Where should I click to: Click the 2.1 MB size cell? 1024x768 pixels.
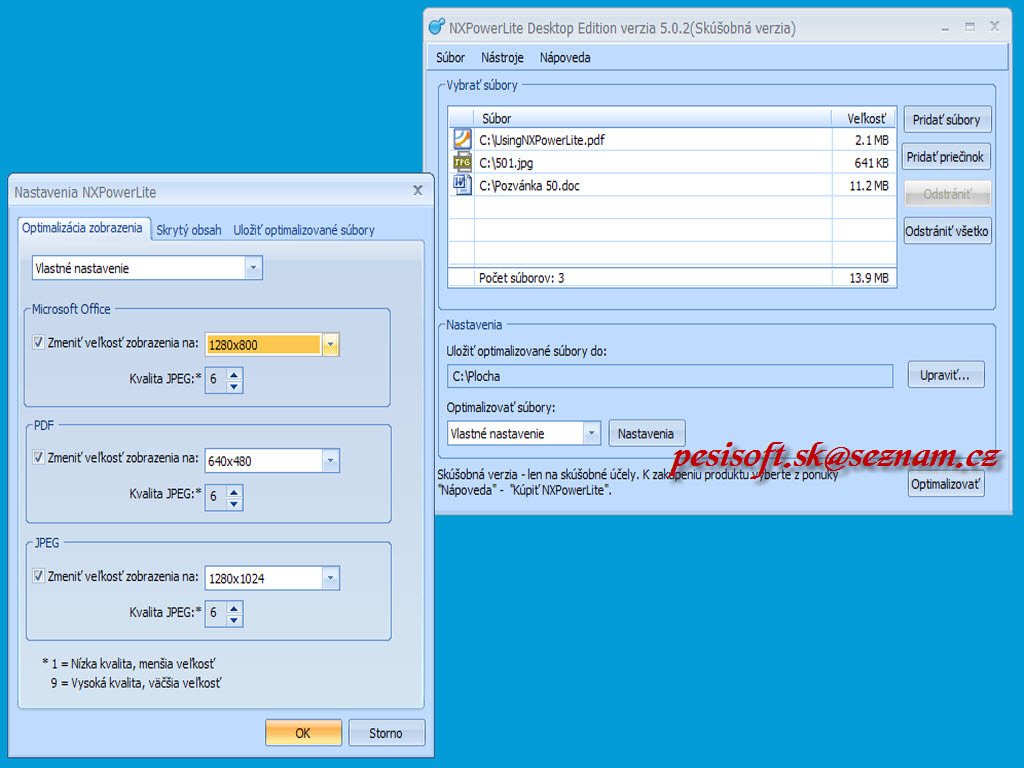click(864, 140)
